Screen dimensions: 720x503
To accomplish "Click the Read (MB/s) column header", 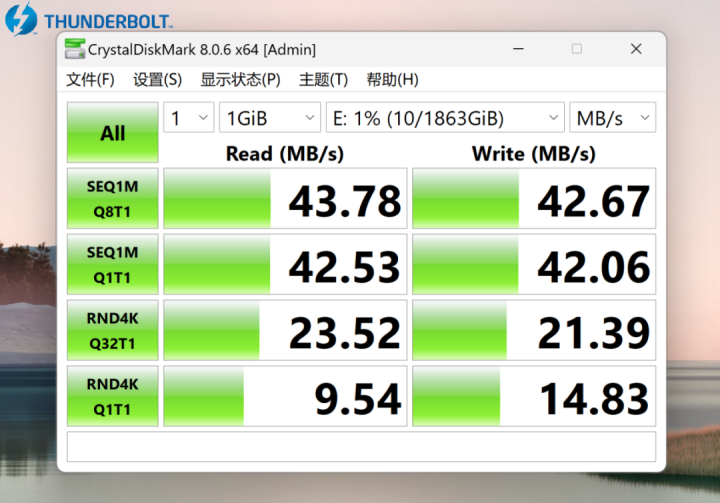I will 285,153.
